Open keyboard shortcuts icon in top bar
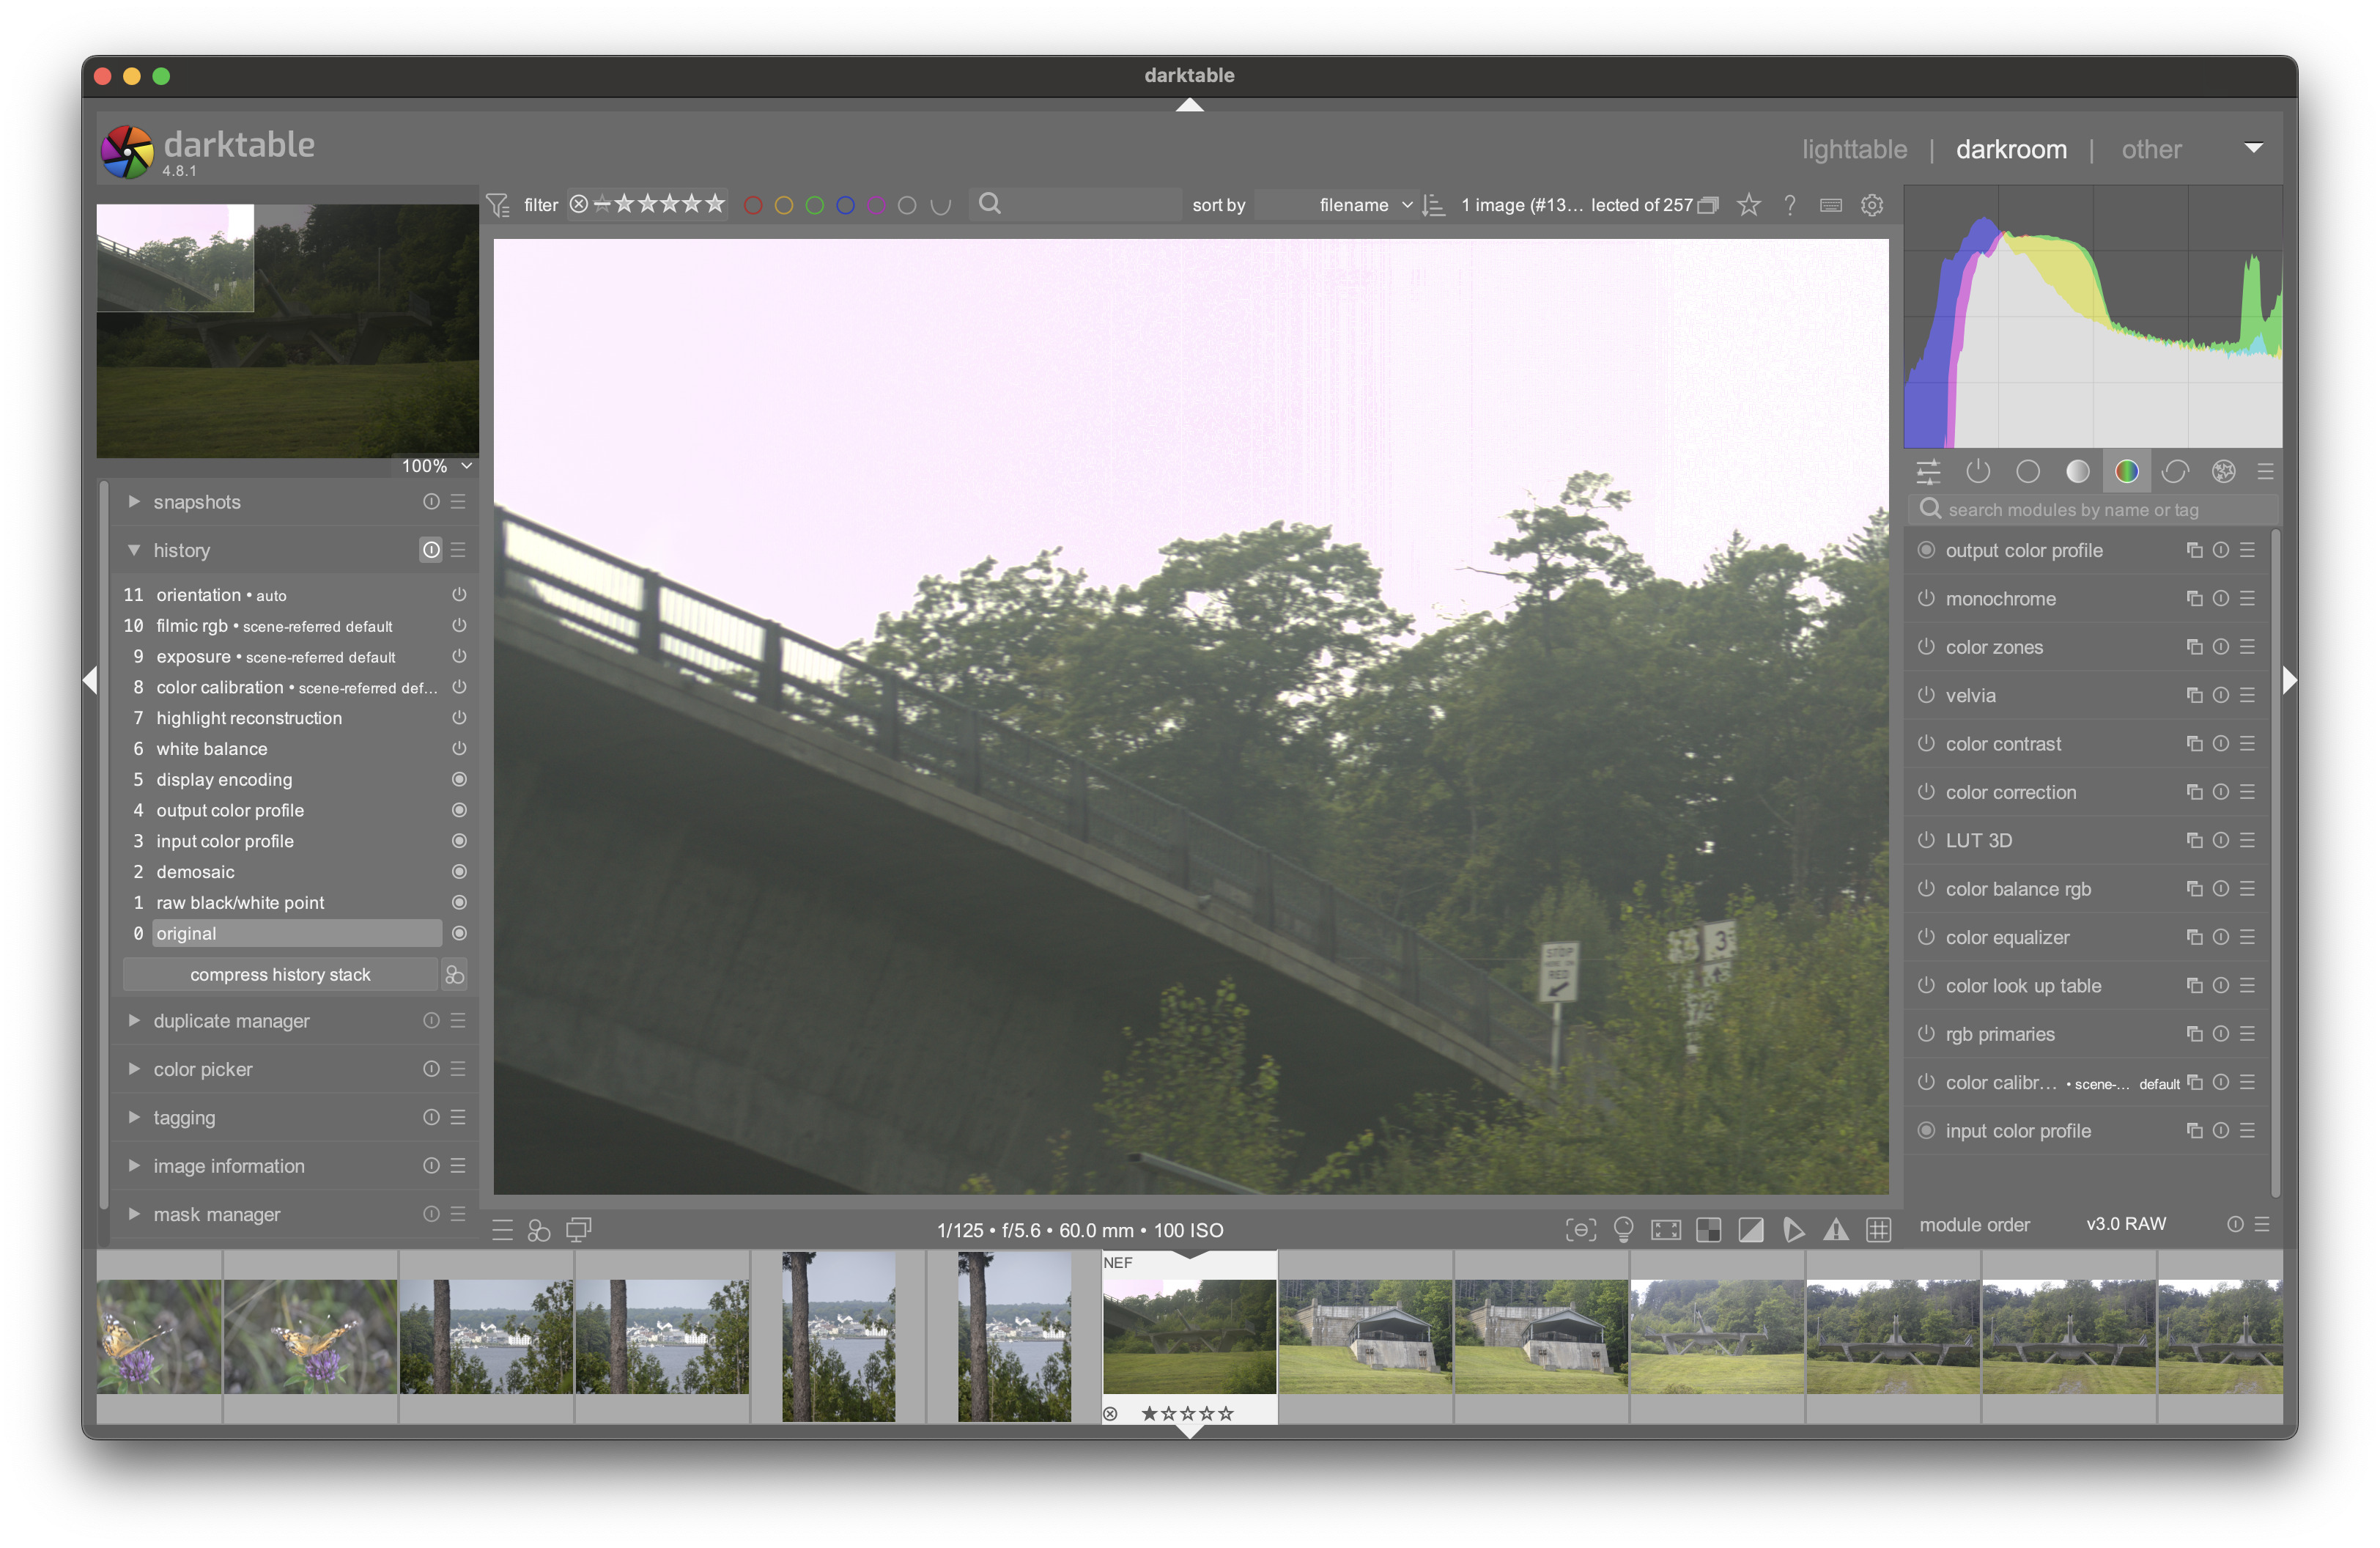The image size is (2380, 1548). pyautogui.click(x=1831, y=205)
